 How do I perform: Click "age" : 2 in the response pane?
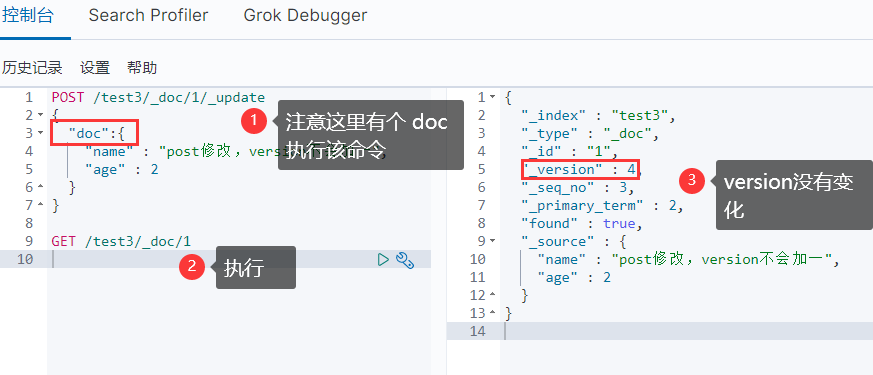point(574,277)
